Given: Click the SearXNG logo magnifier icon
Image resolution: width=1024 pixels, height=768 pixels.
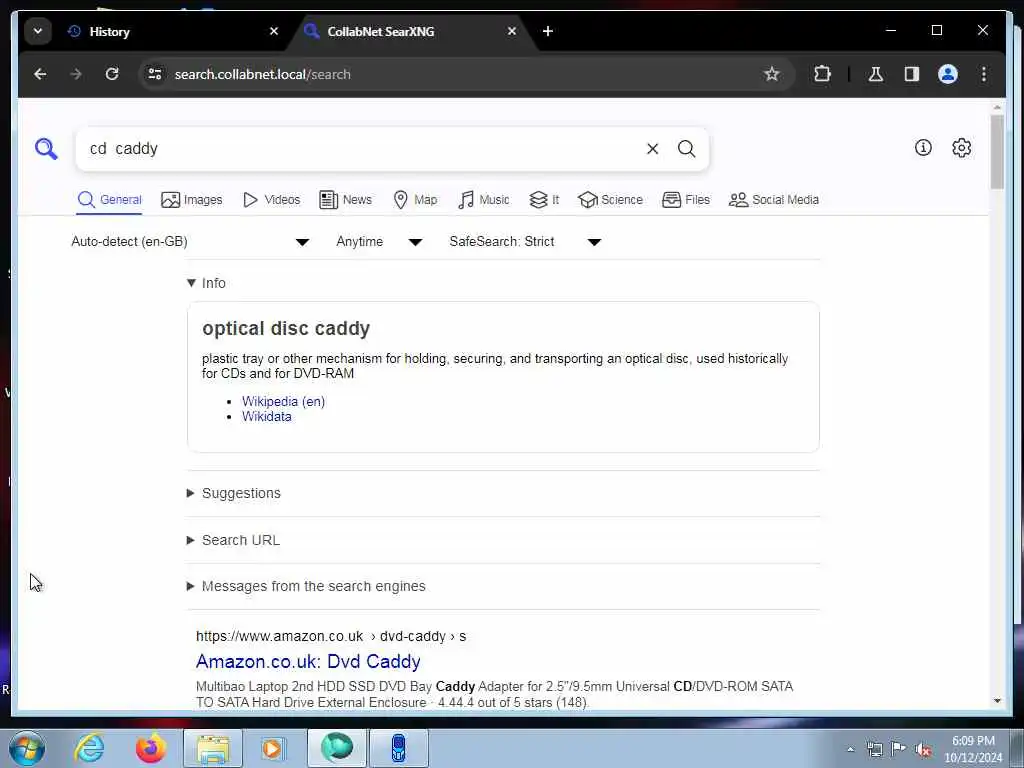Looking at the screenshot, I should 46,149.
